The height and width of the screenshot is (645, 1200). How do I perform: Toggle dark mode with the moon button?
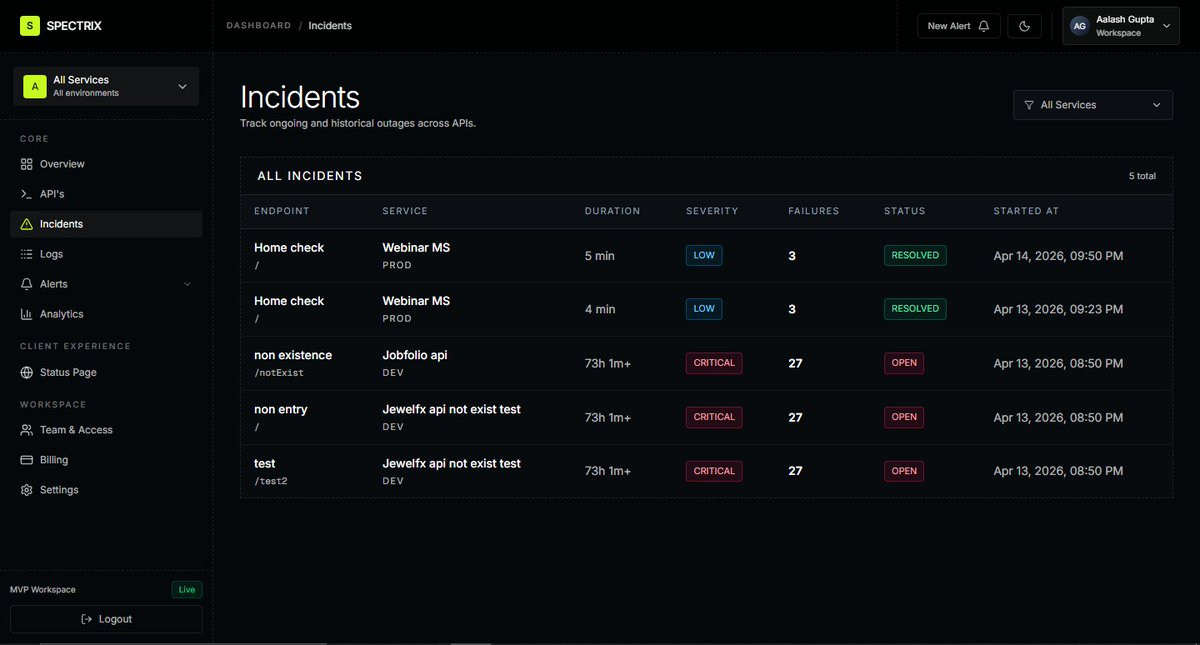(x=1024, y=26)
